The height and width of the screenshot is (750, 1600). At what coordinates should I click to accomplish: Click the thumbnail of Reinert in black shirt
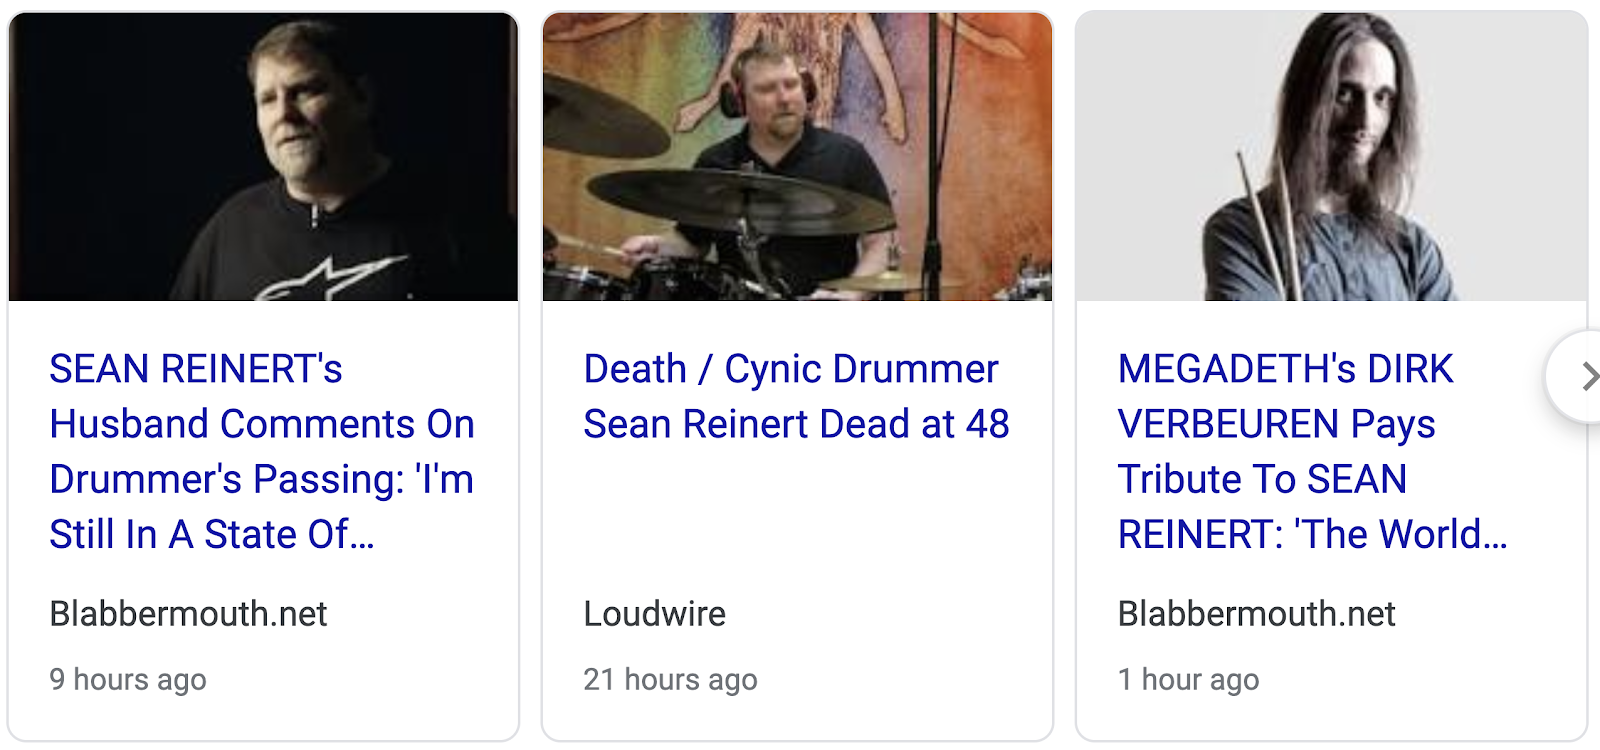click(x=263, y=155)
